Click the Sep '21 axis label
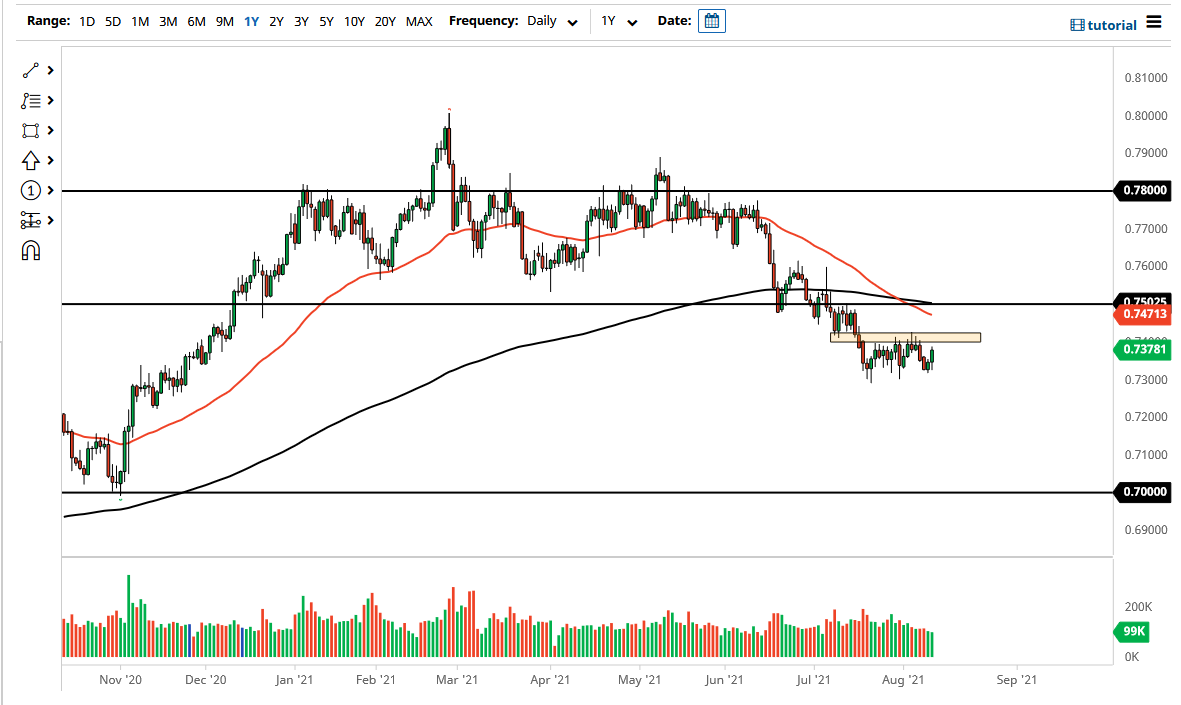 point(1016,679)
